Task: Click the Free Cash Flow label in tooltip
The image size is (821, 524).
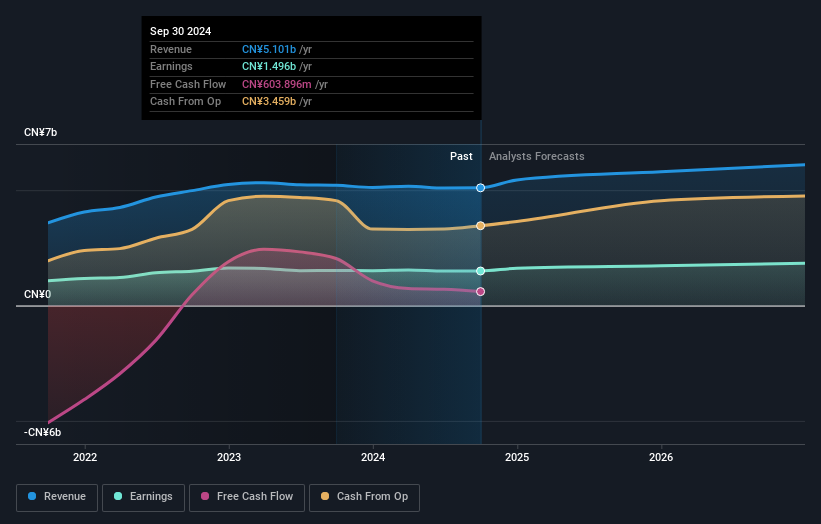Action: 188,84
